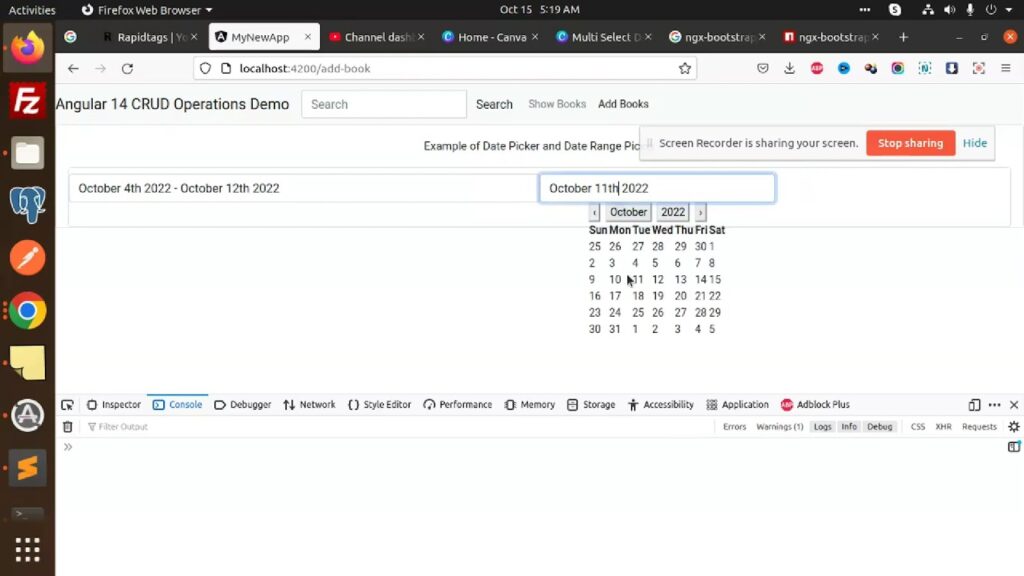Switch to Network devtools tab
Screen dimensions: 1024x576
310,405
